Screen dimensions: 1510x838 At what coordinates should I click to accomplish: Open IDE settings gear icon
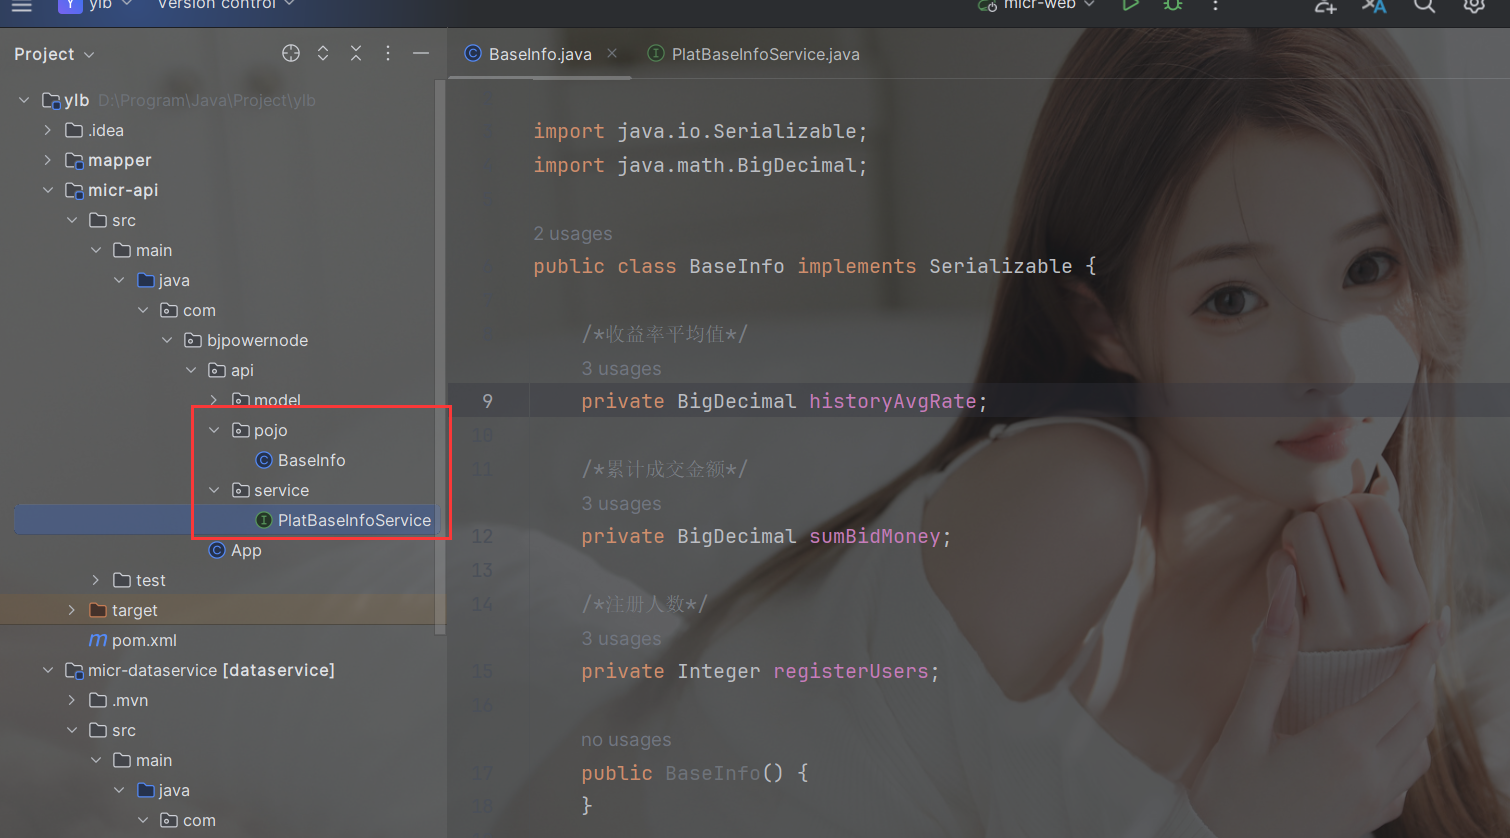[1474, 6]
